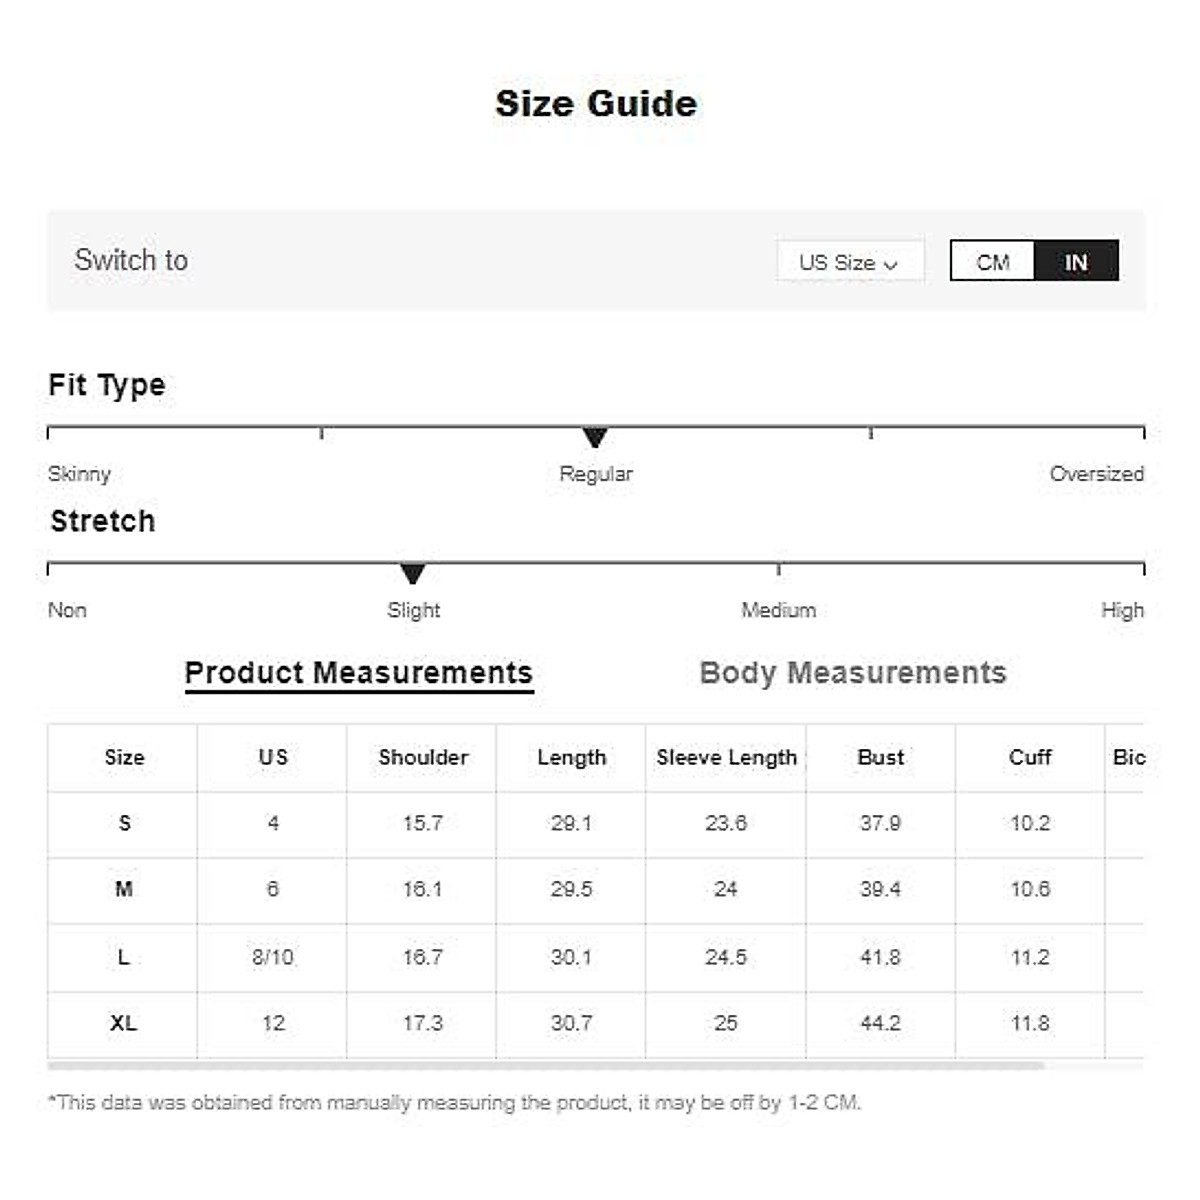Click the Cuff column header
Screen dimensions: 1200x1200
point(1030,757)
